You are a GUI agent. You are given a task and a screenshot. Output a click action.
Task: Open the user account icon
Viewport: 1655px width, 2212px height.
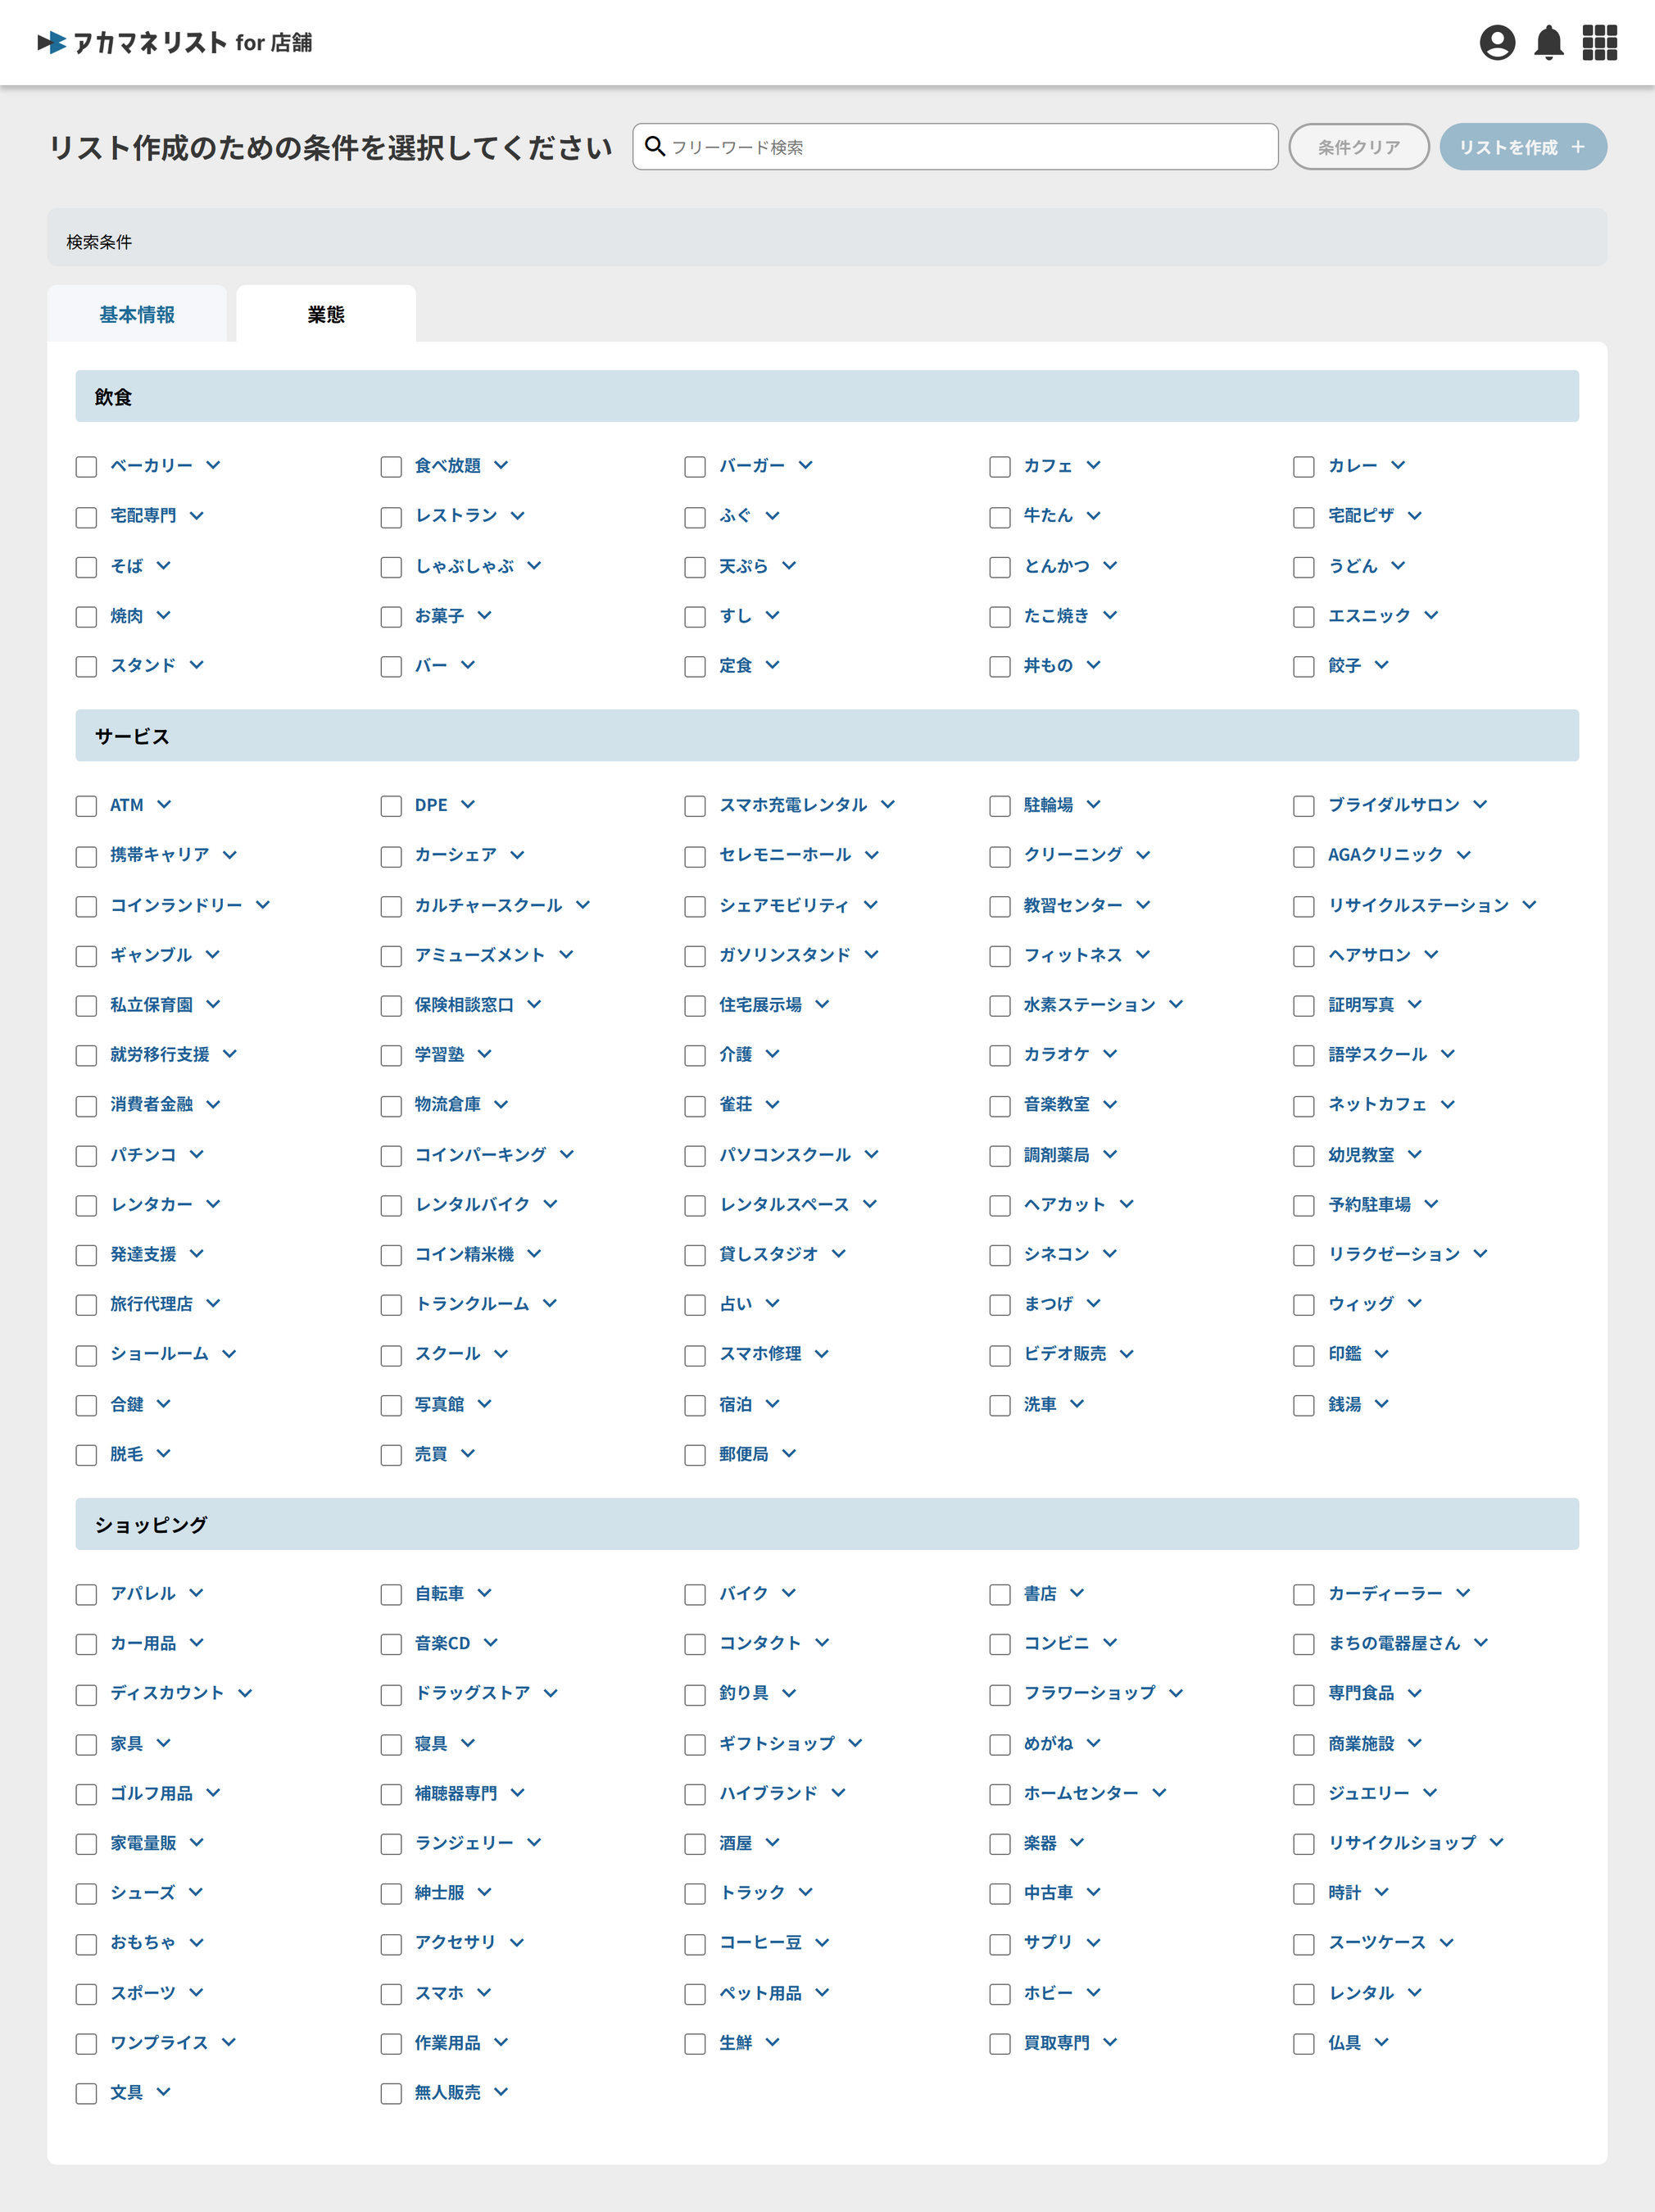1497,42
